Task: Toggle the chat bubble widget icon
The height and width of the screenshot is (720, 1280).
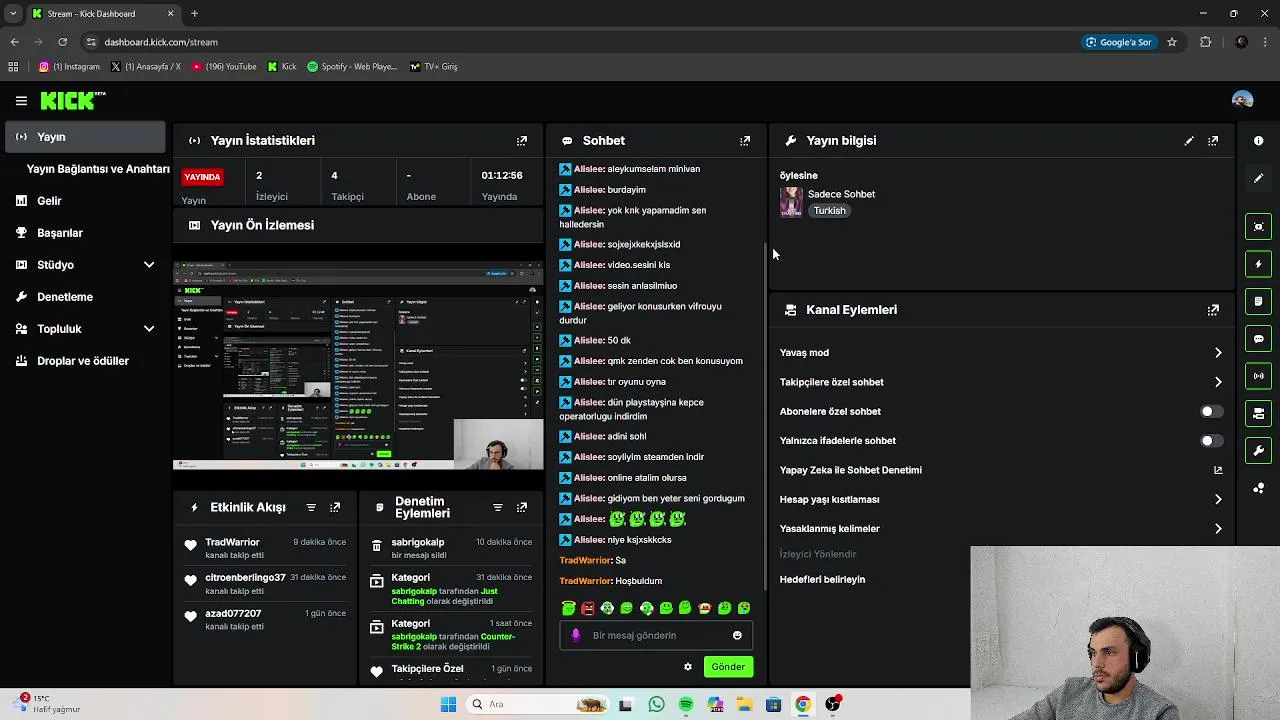Action: point(1259,339)
